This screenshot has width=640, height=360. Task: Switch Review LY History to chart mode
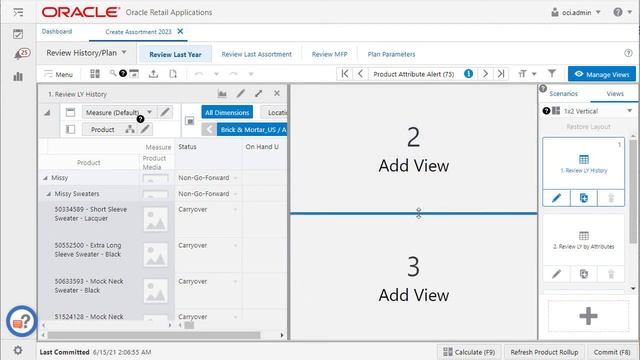click(x=222, y=93)
